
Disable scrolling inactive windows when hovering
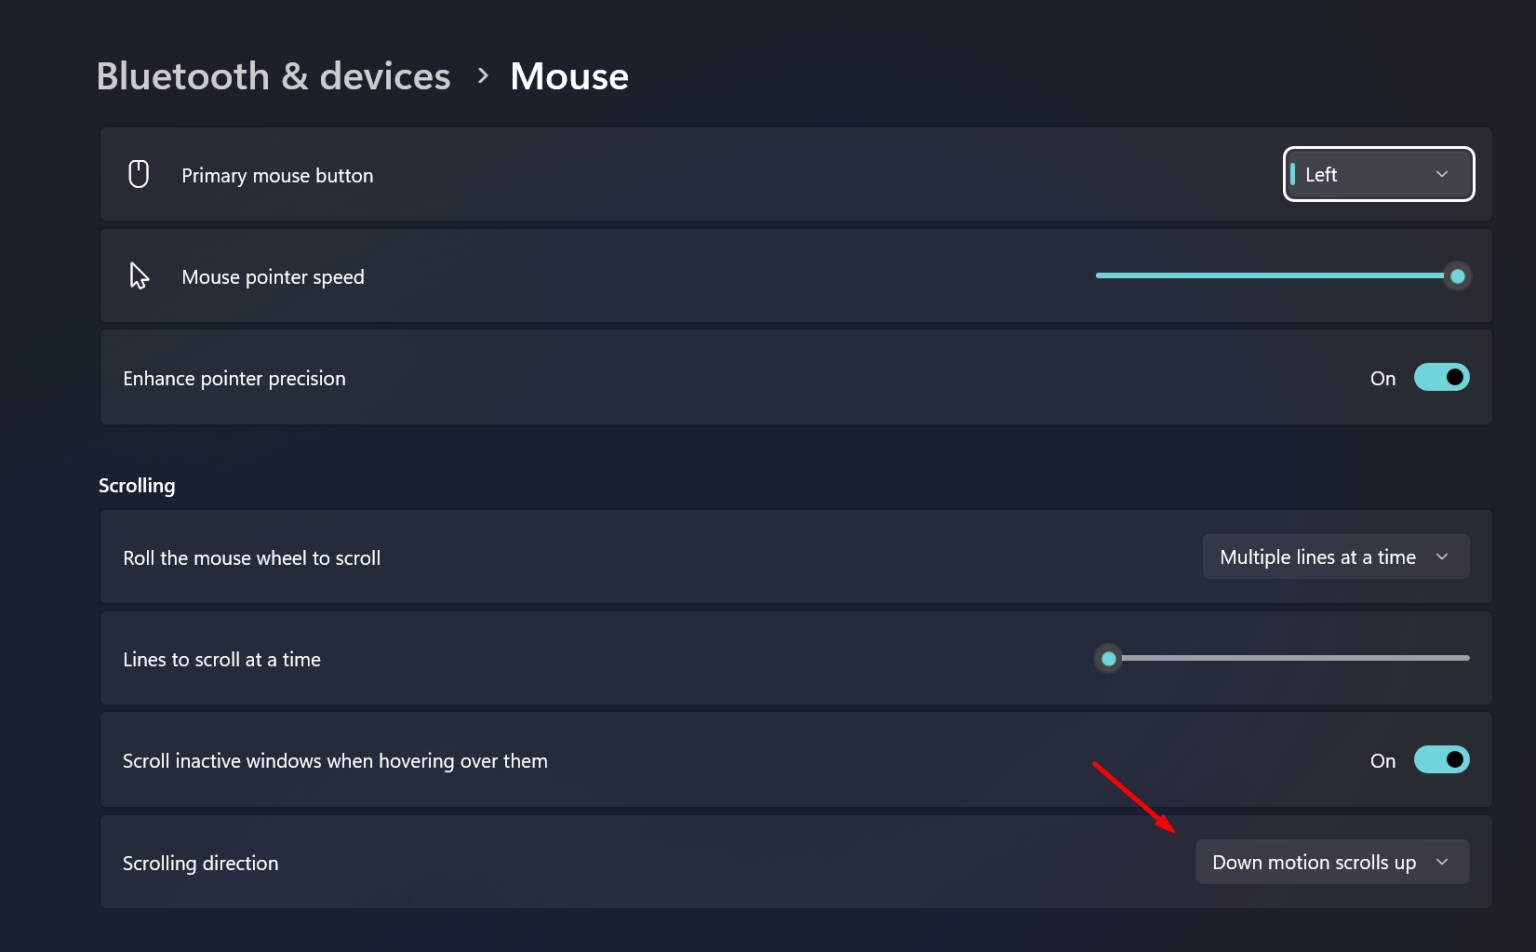(x=1441, y=760)
